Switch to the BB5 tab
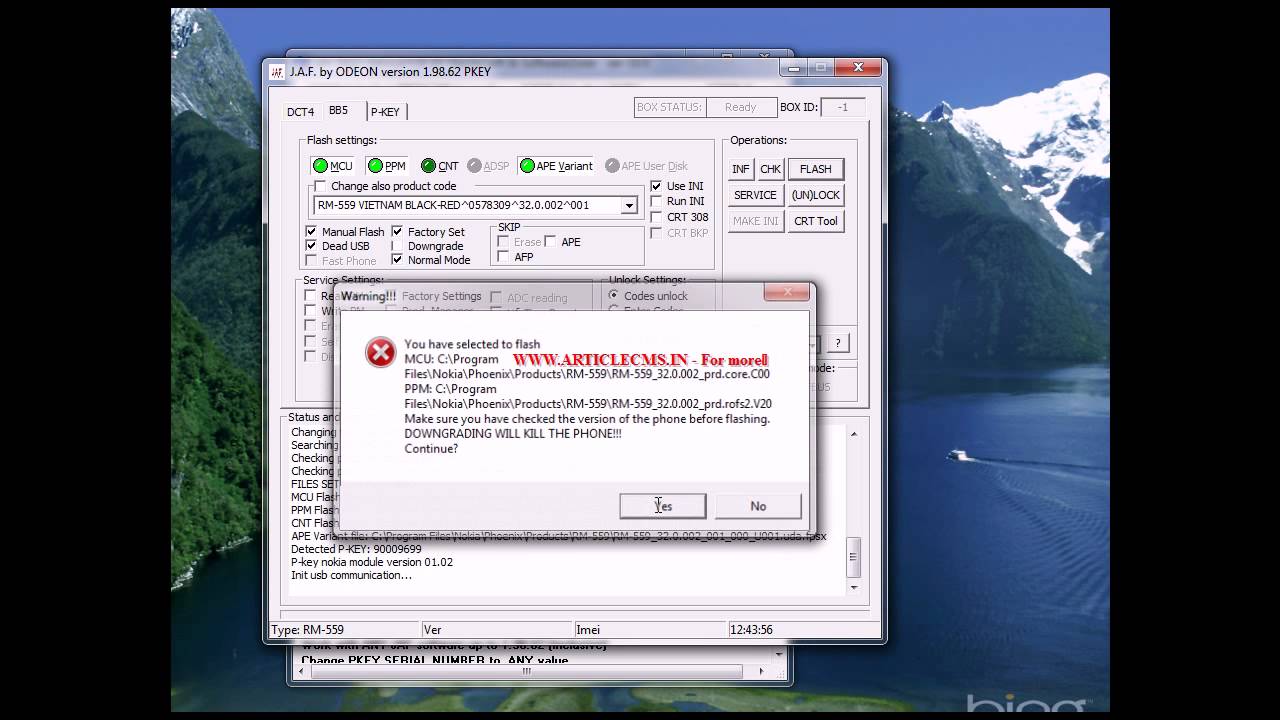The width and height of the screenshot is (1280, 720). (x=339, y=110)
